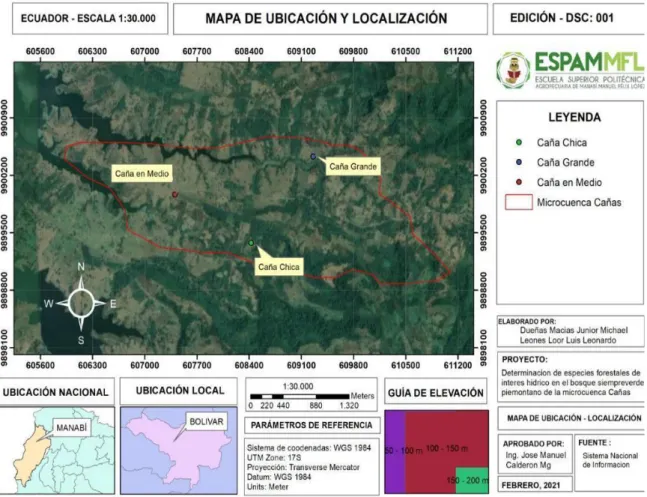Open the Ecuador national location inset map
647x497 pixels.
pyautogui.click(x=57, y=450)
